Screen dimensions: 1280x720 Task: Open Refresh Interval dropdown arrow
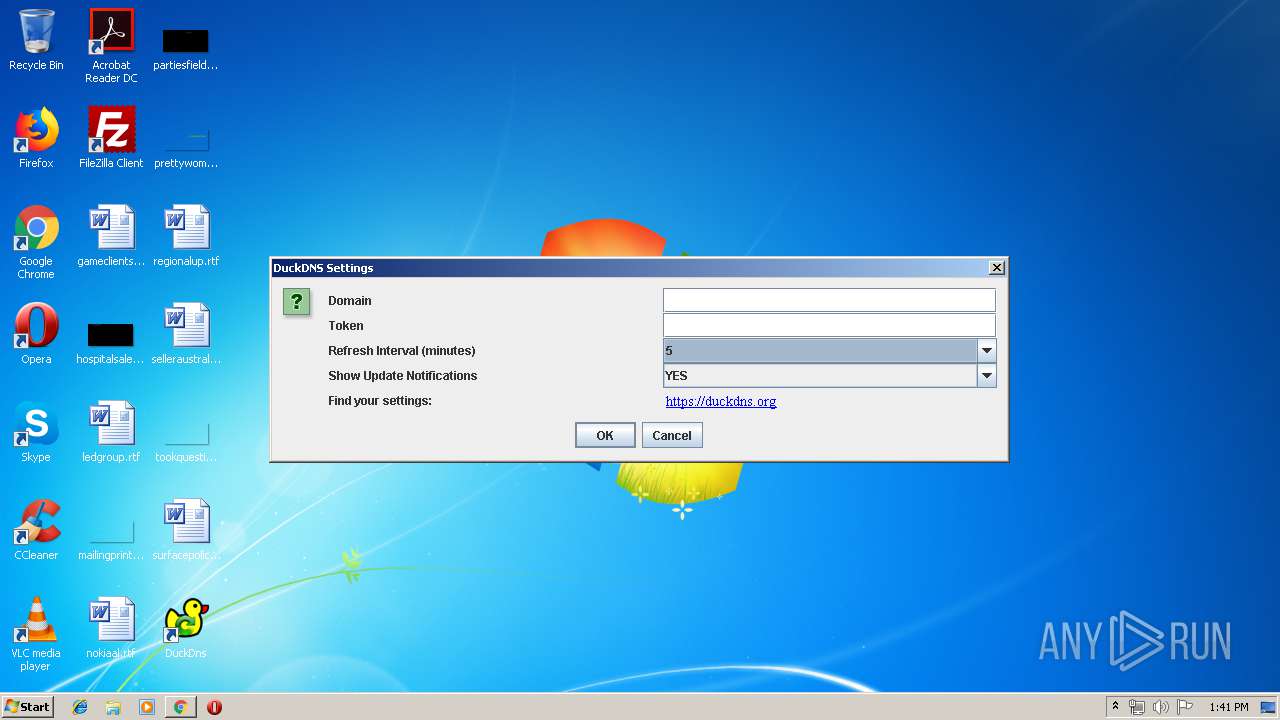987,350
